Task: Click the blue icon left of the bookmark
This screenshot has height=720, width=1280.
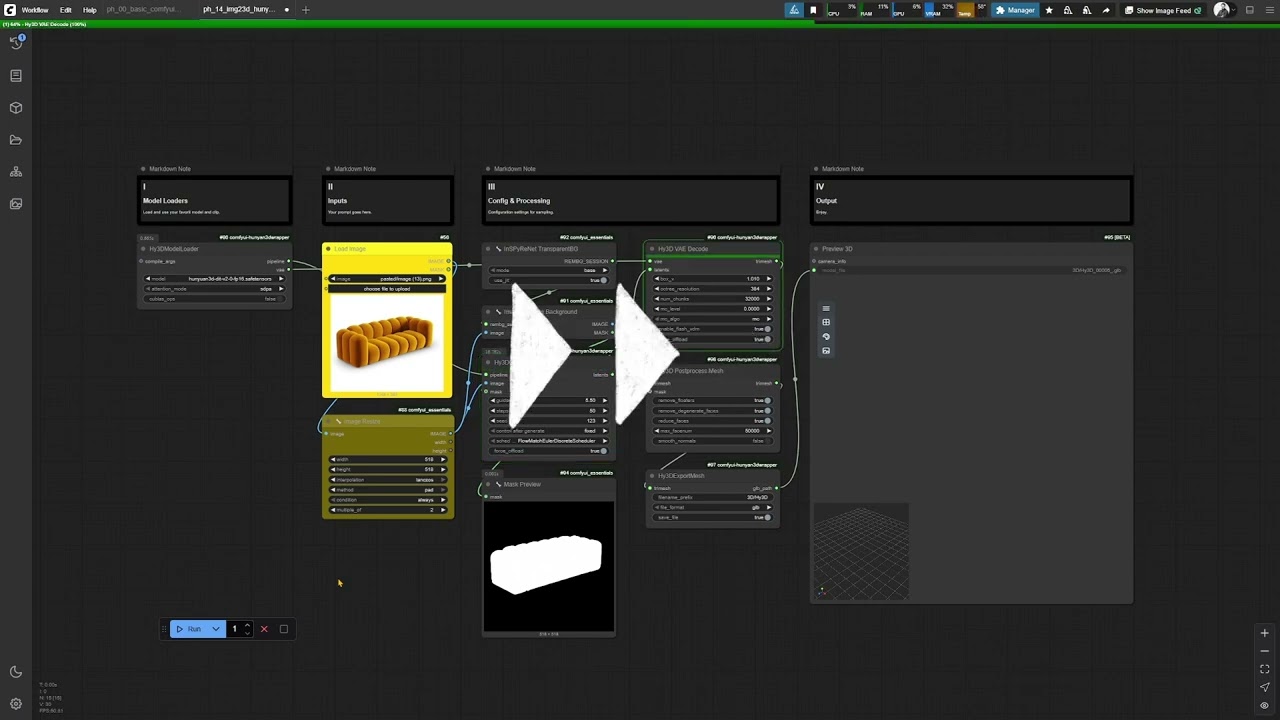Action: [x=794, y=10]
